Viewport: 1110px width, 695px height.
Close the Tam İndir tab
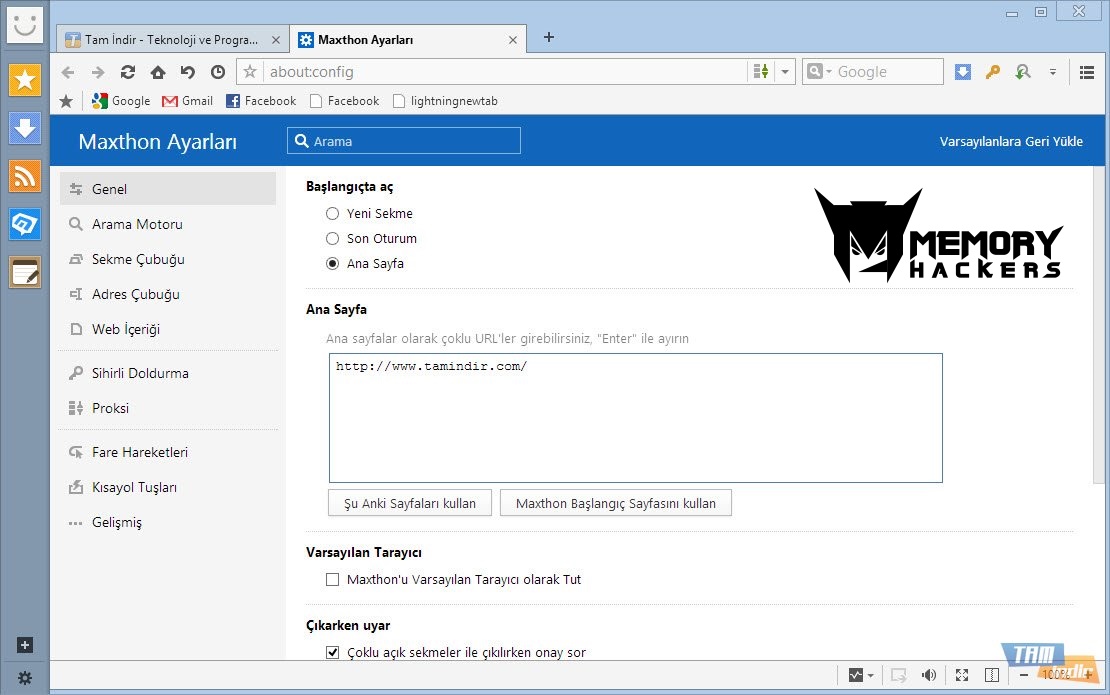coord(276,40)
